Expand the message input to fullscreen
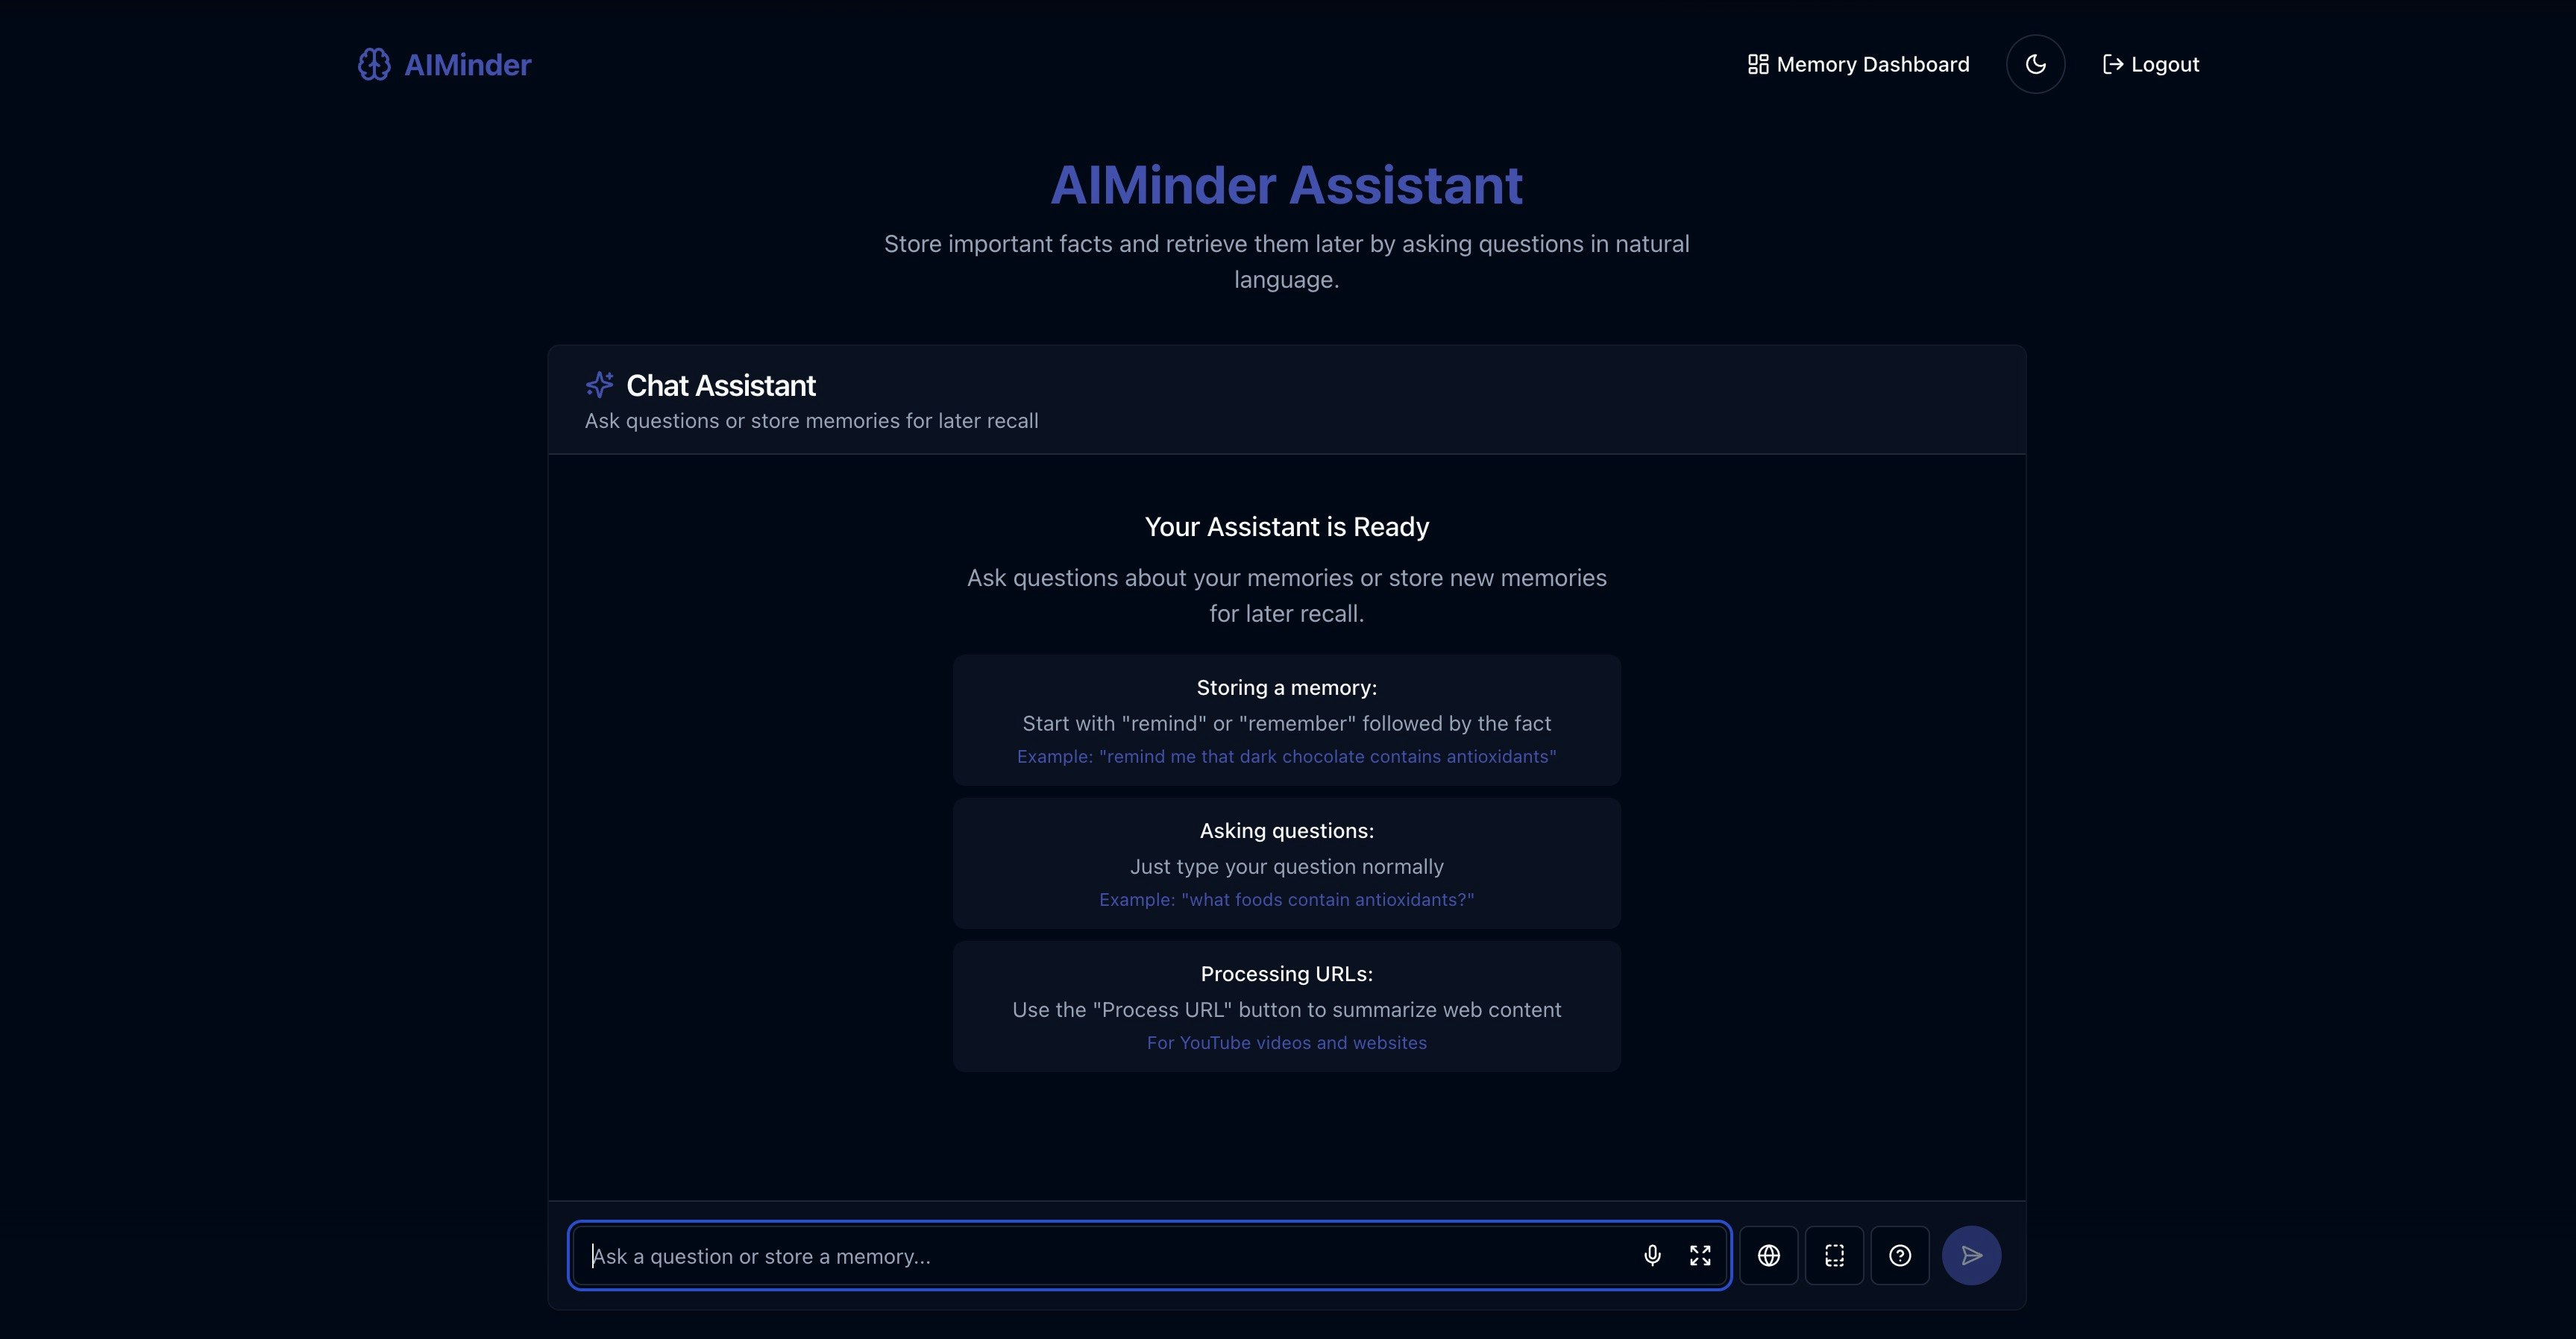The width and height of the screenshot is (2576, 1339). point(1700,1255)
